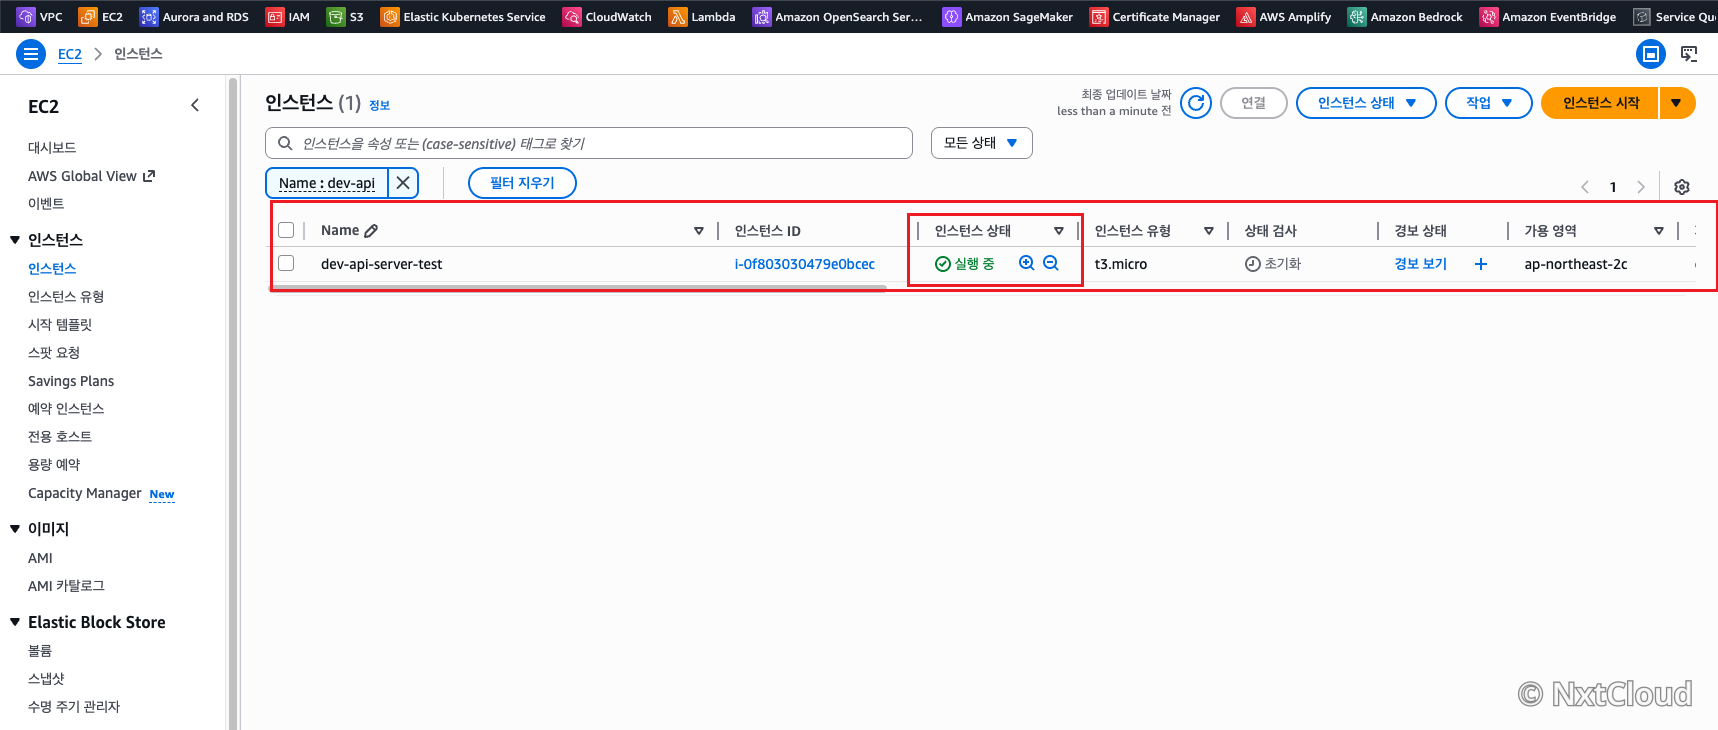
Task: Click the 연결 button
Action: pyautogui.click(x=1254, y=103)
